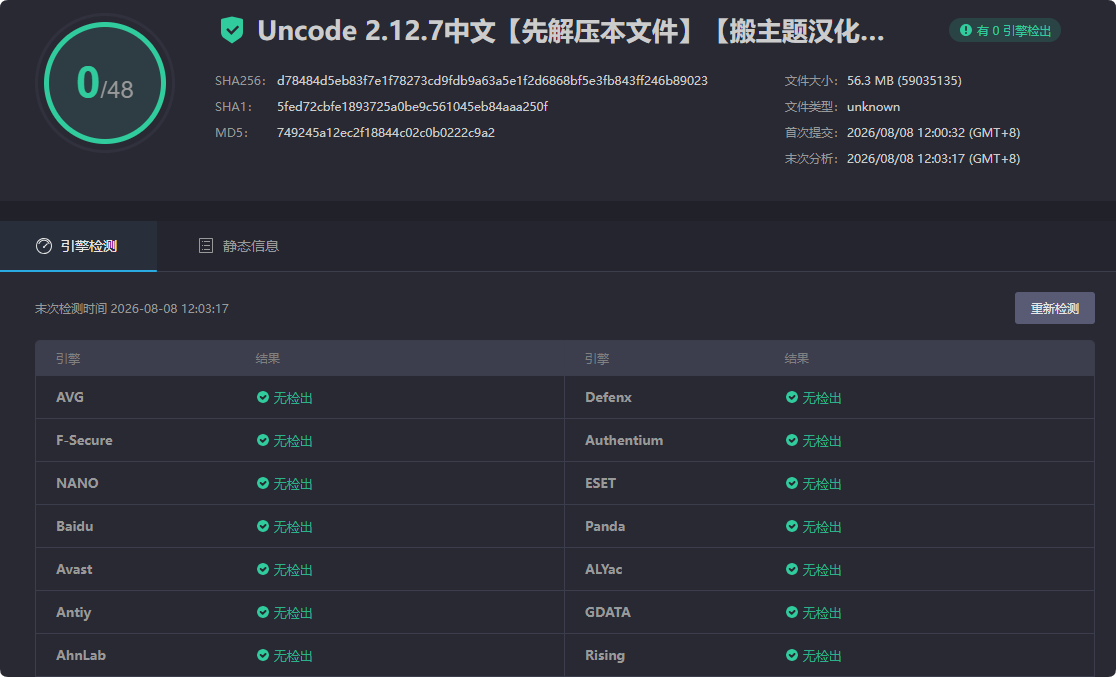Image resolution: width=1116 pixels, height=677 pixels.
Task: Click the green check icon in F-Secure row
Action: (263, 441)
